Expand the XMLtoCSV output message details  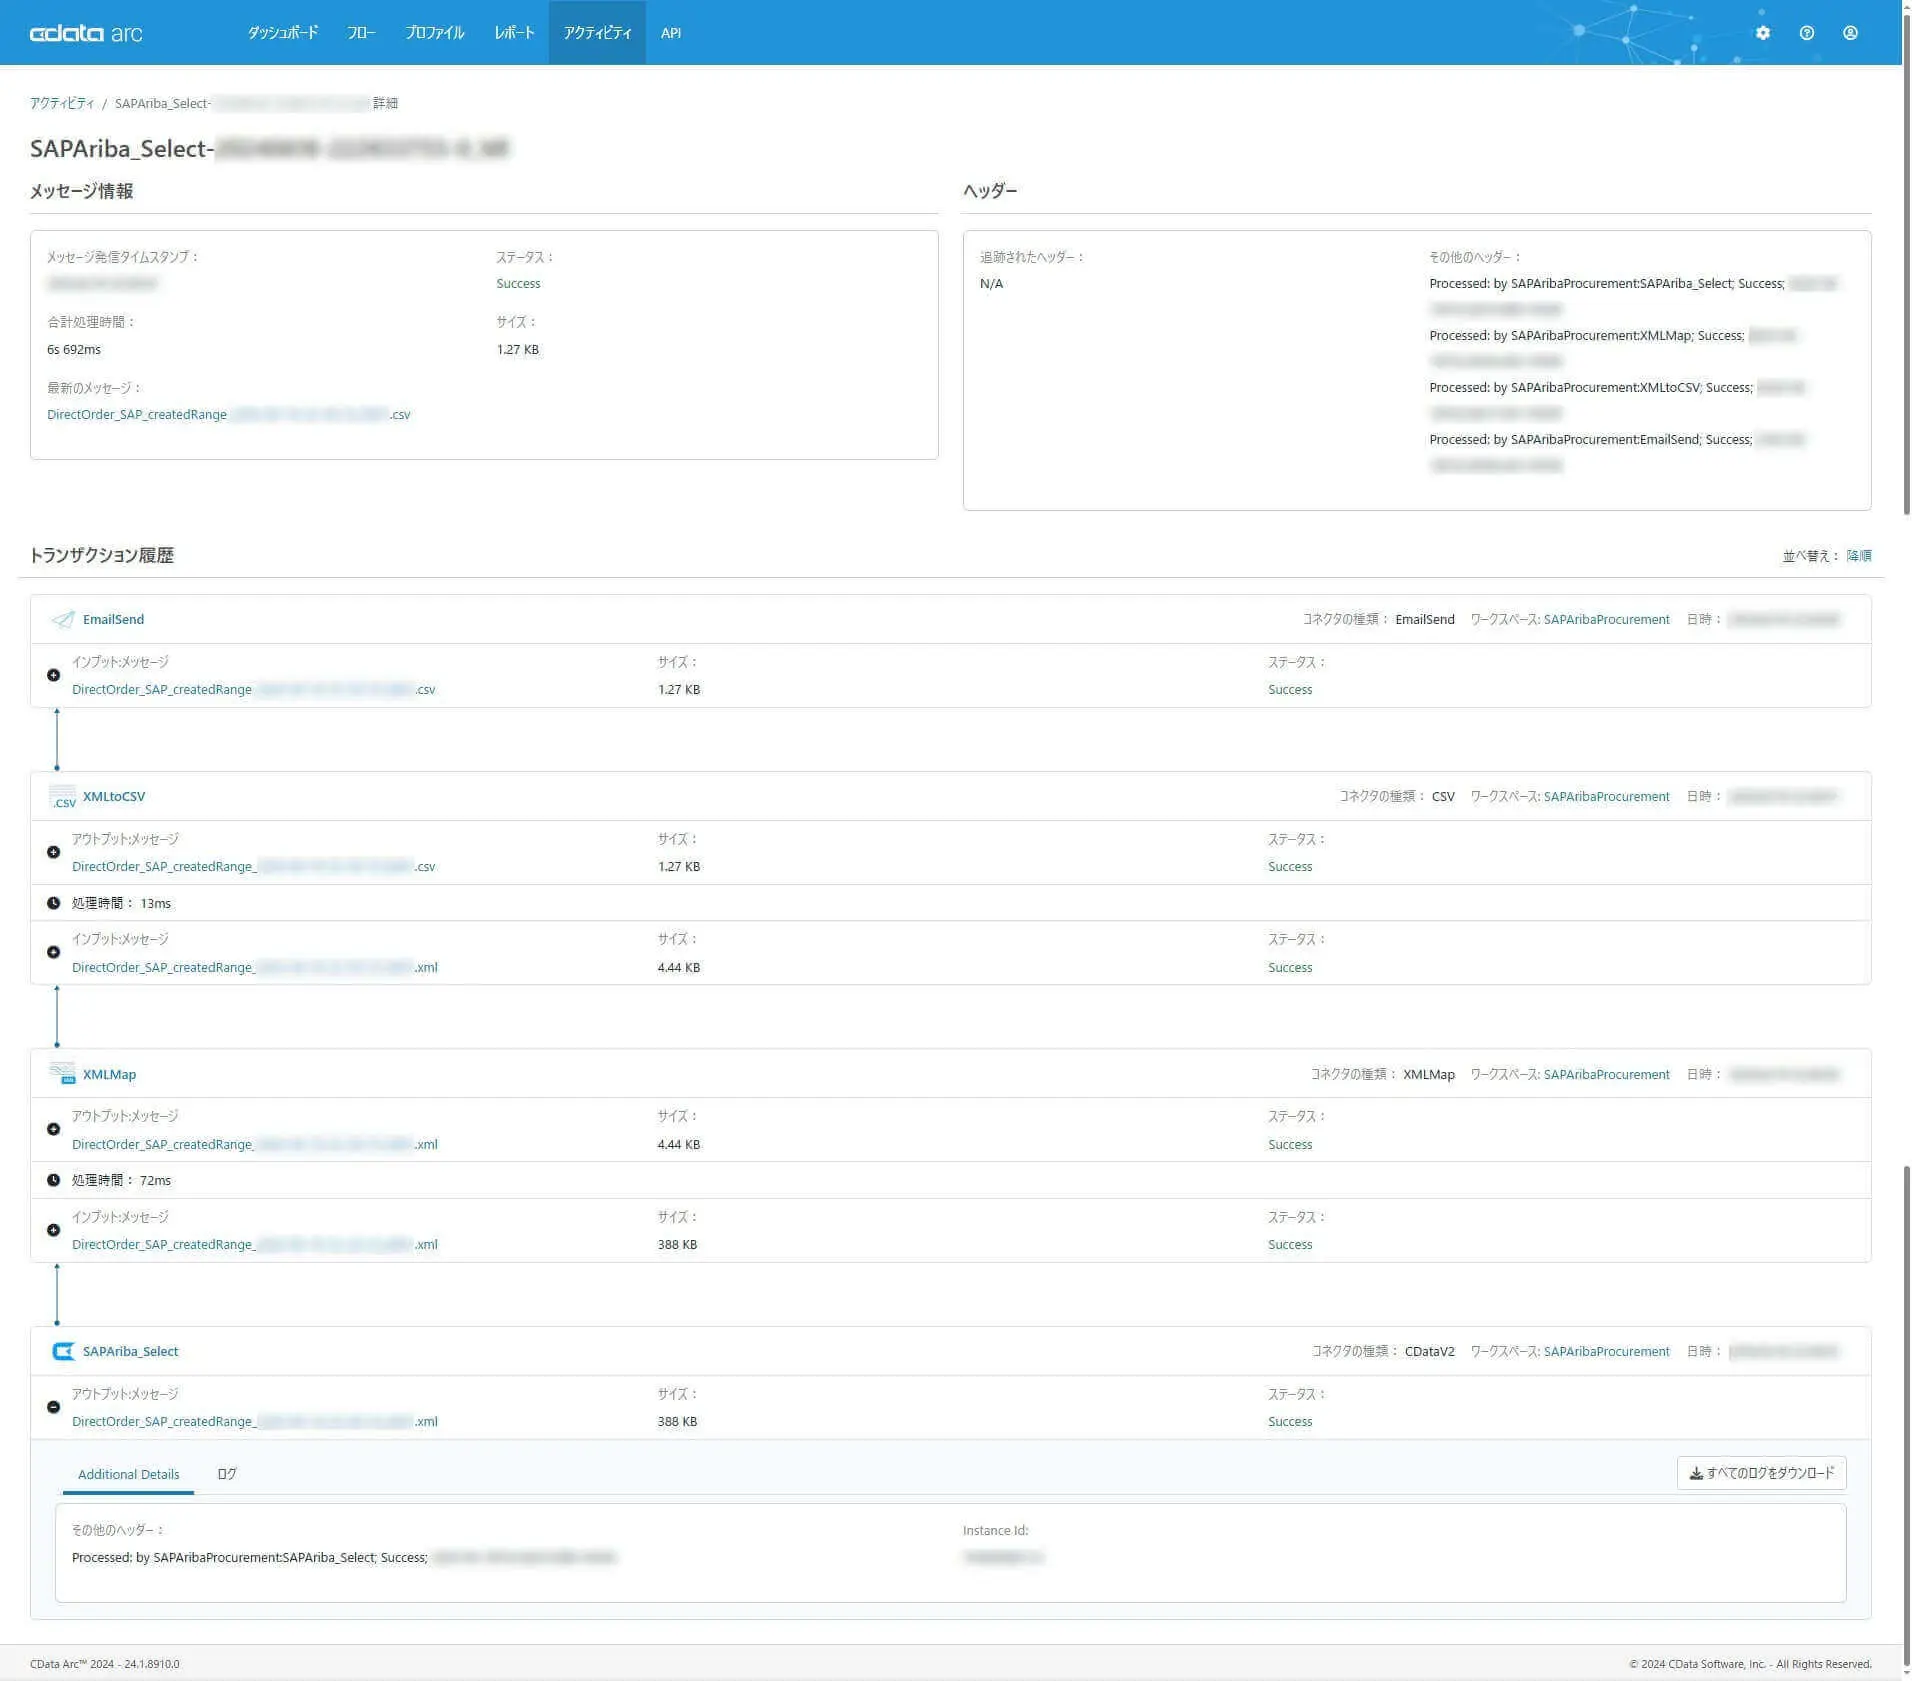point(53,852)
